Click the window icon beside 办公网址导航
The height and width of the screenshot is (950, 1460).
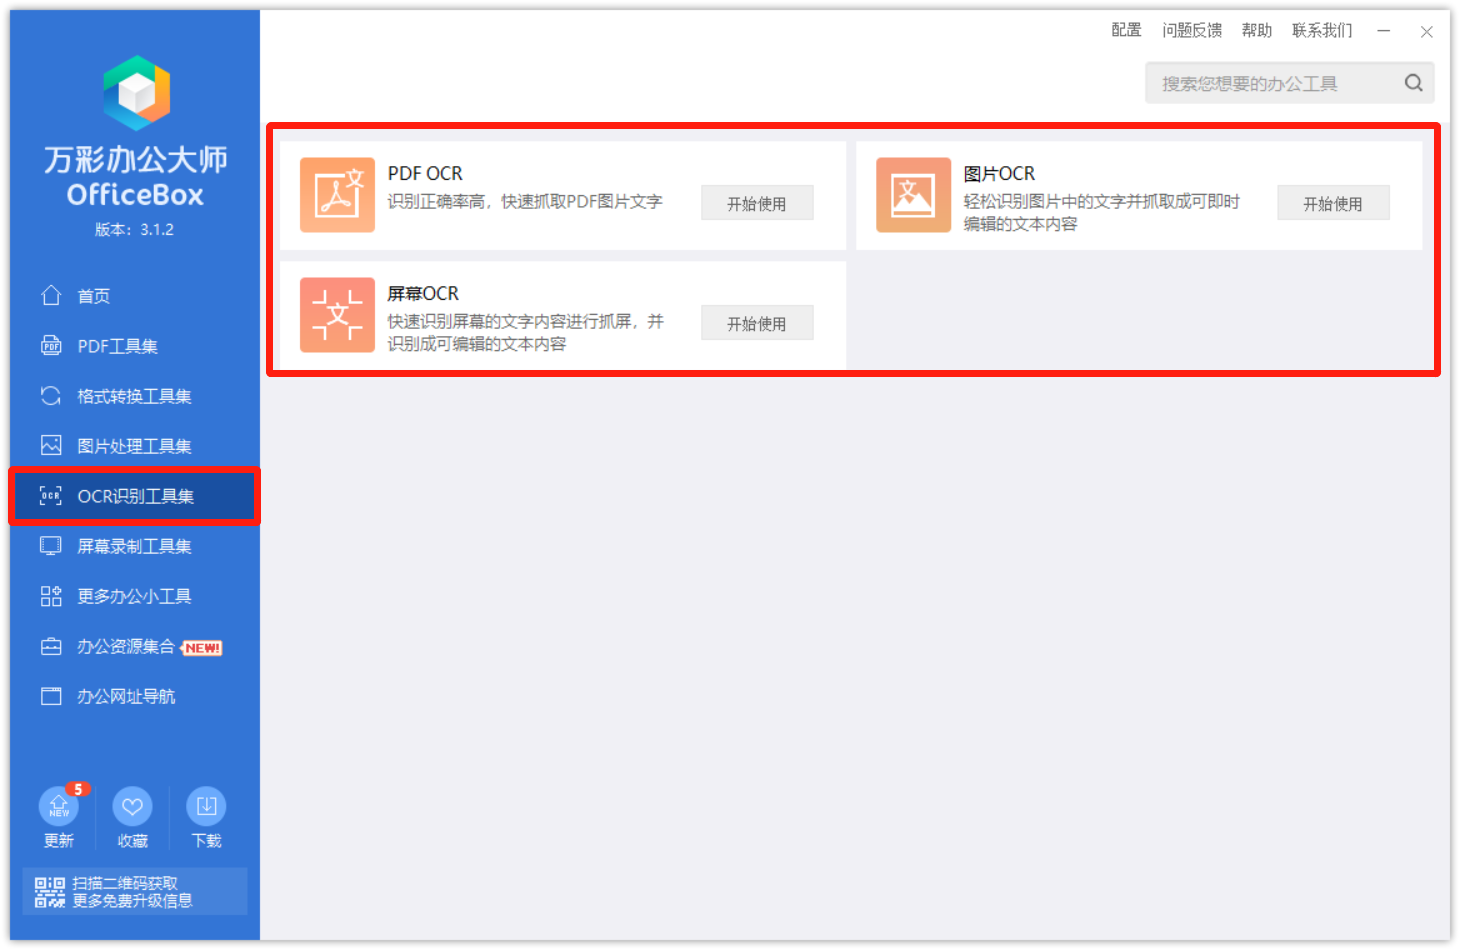51,696
